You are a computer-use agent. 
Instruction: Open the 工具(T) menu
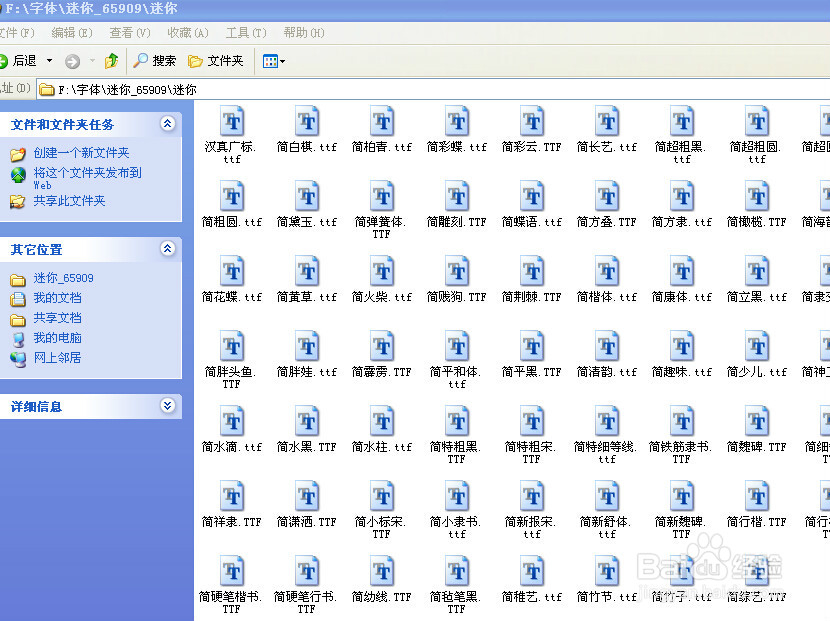[246, 33]
